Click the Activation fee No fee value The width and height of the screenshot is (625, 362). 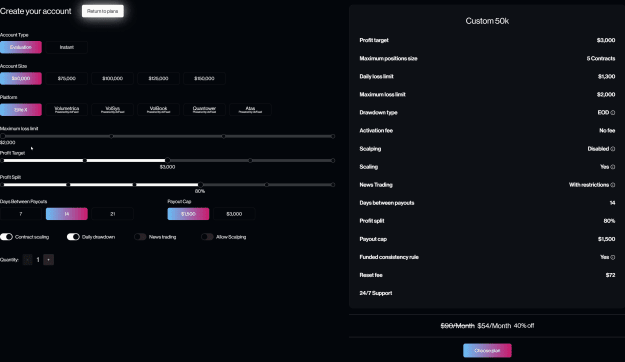pyautogui.click(x=607, y=131)
